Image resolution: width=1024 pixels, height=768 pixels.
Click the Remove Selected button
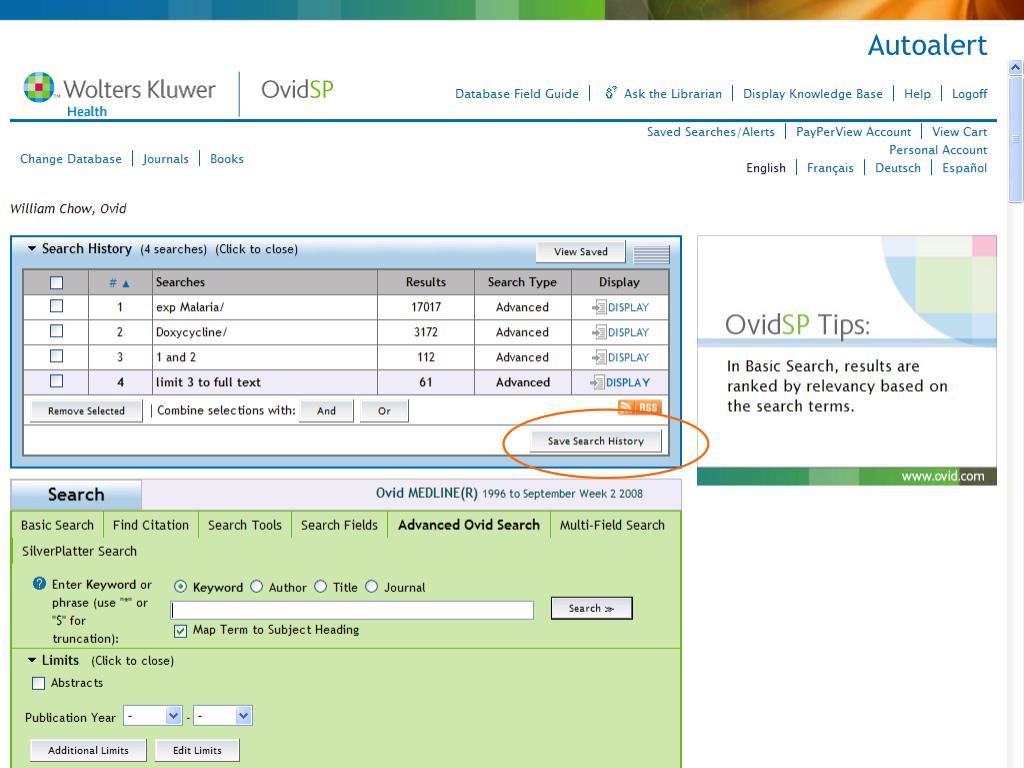click(x=86, y=411)
